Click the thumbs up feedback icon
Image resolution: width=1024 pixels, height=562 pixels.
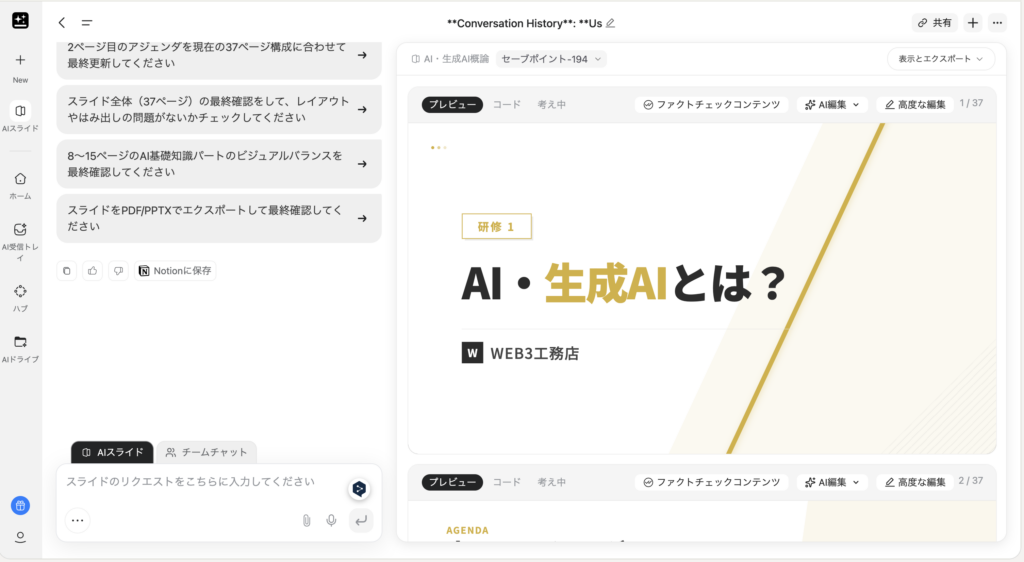pos(93,271)
